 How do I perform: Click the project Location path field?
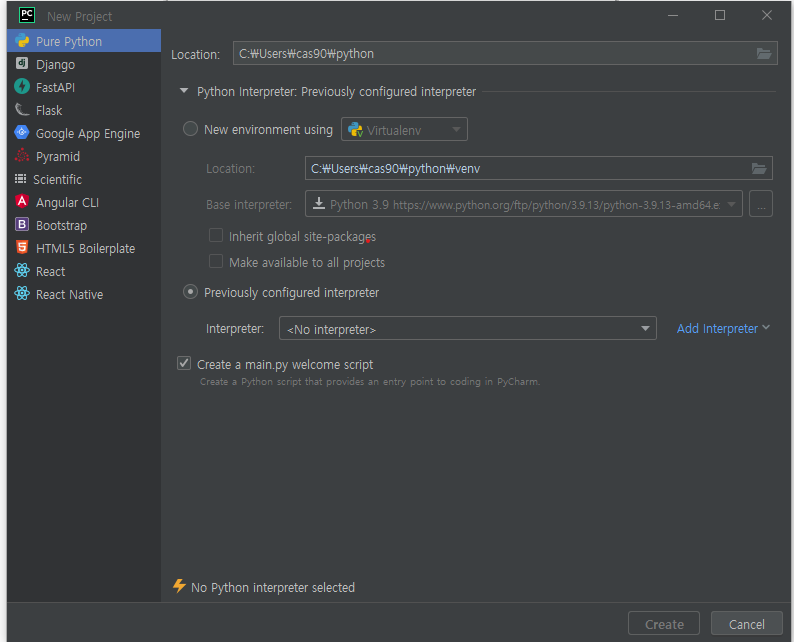click(x=505, y=53)
